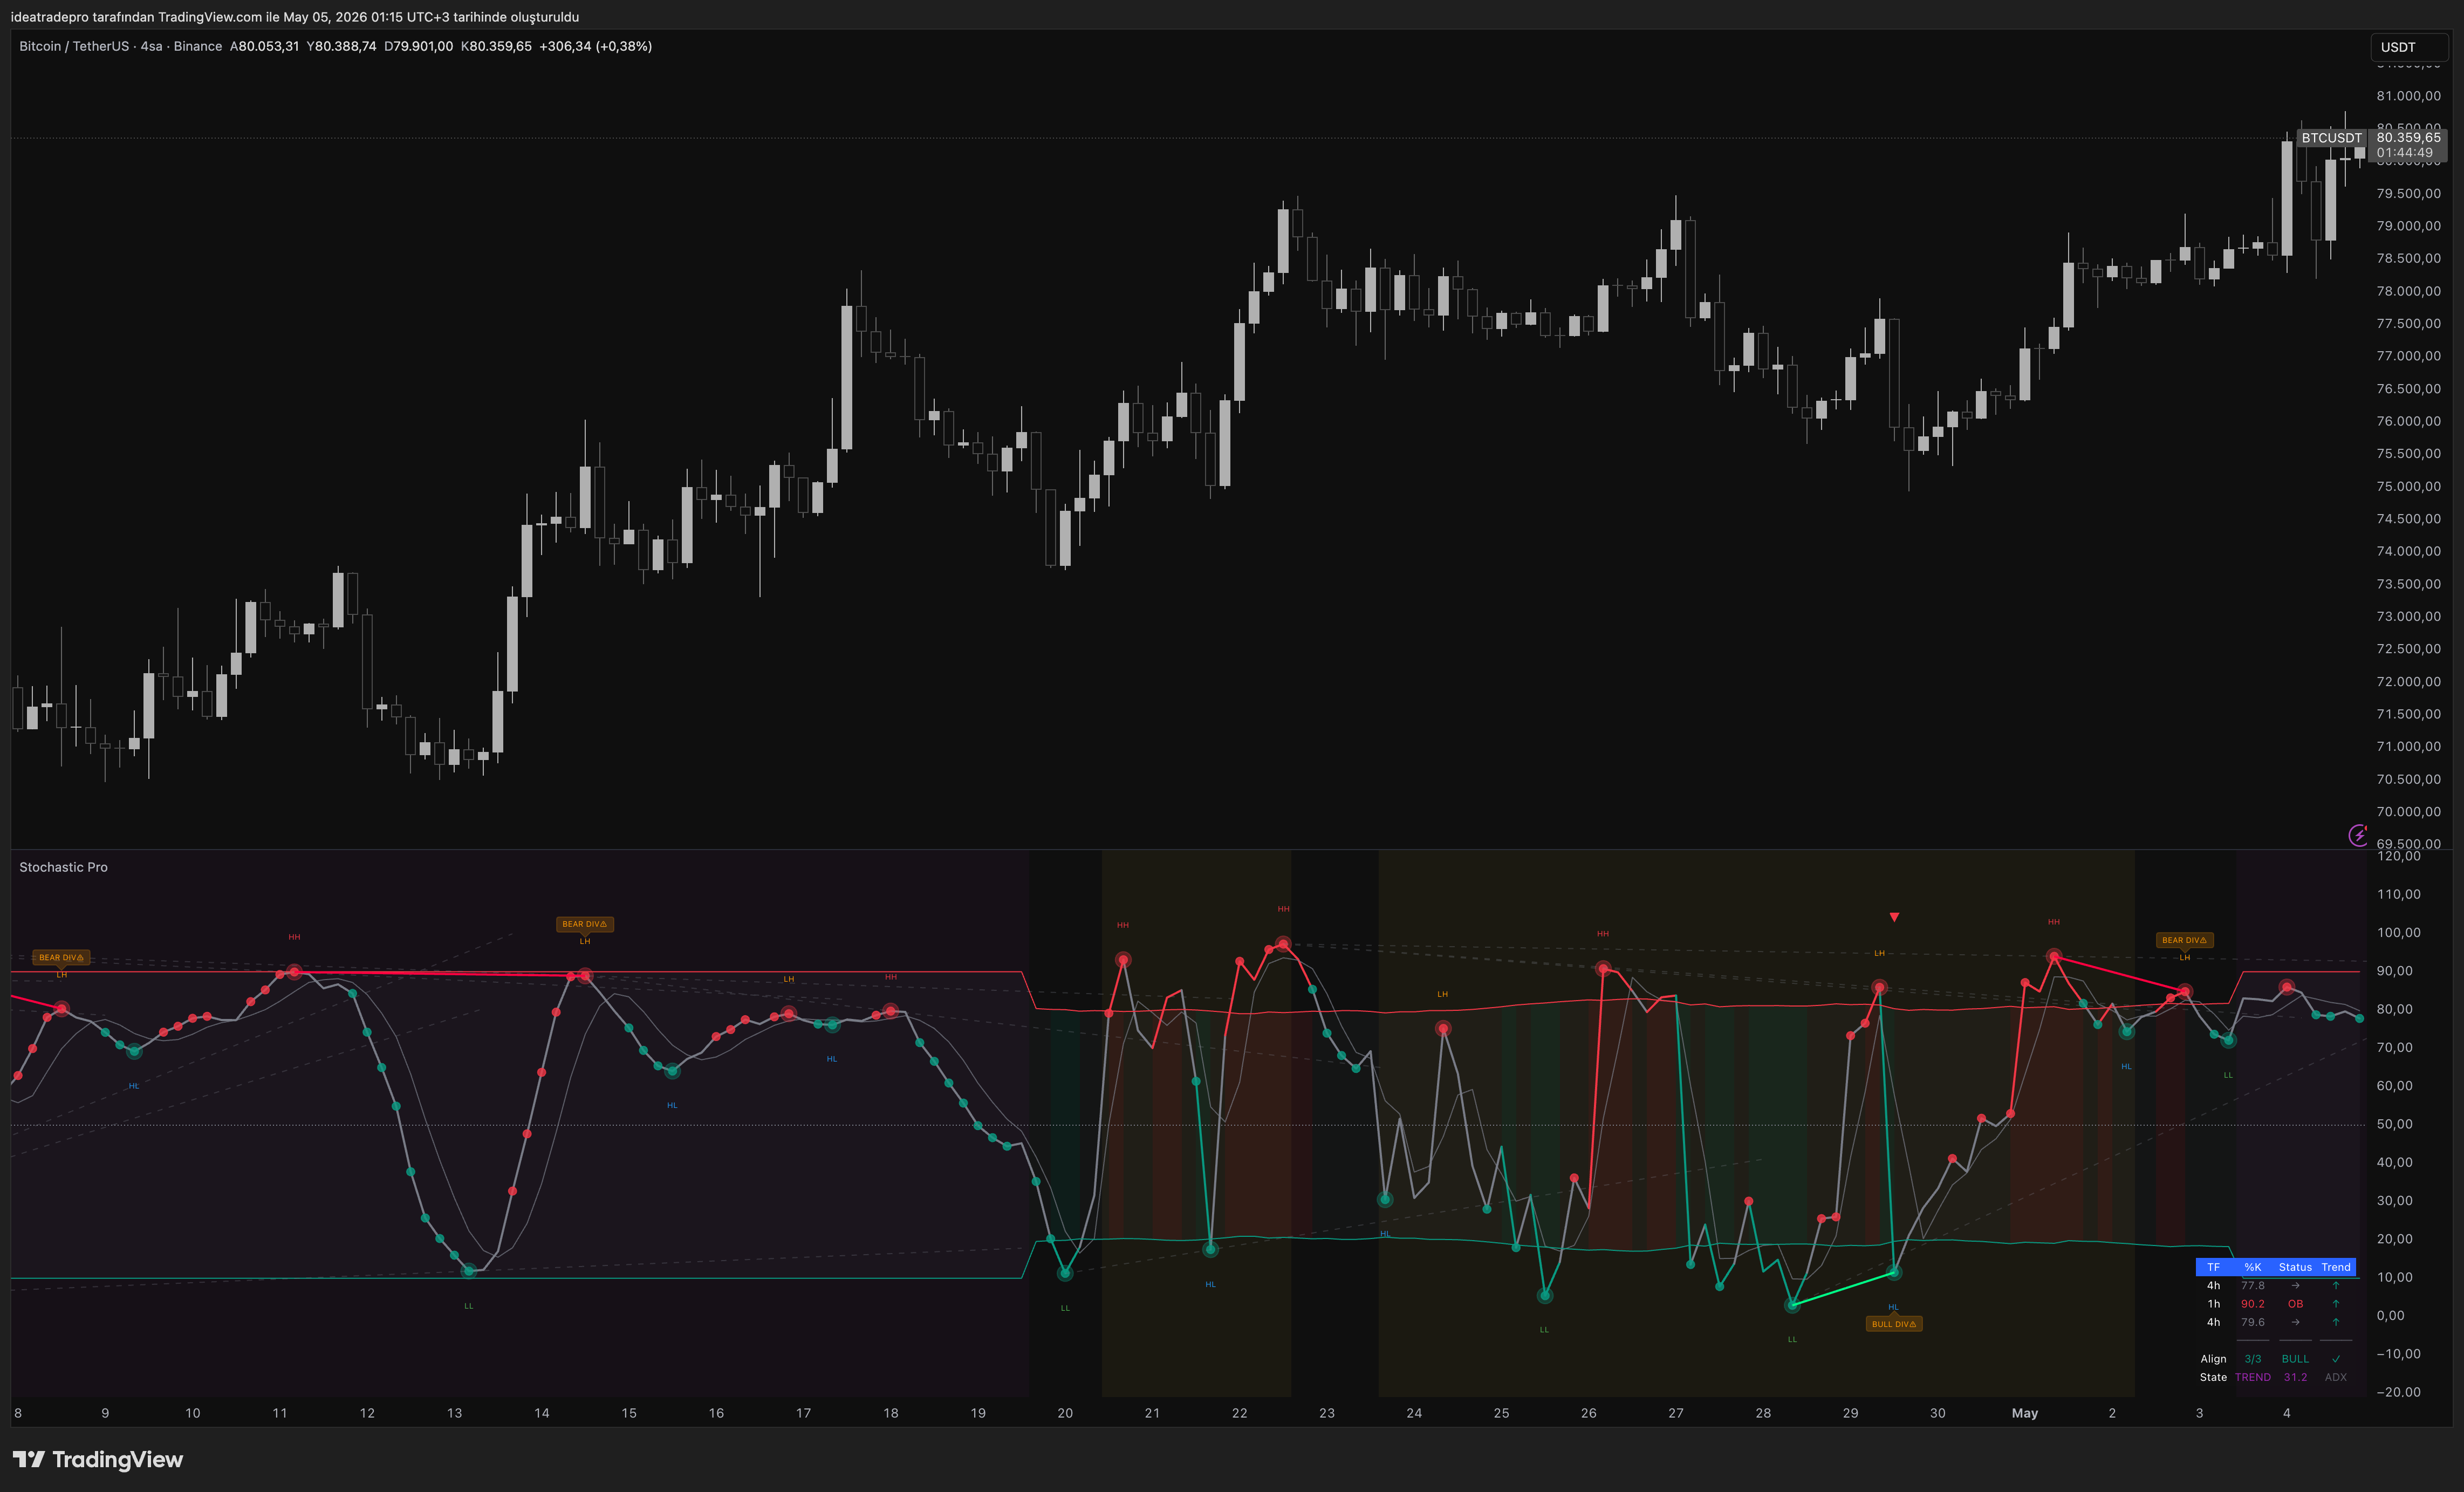Click the 31.2 ADX value
The image size is (2464, 1492).
(x=2295, y=1377)
